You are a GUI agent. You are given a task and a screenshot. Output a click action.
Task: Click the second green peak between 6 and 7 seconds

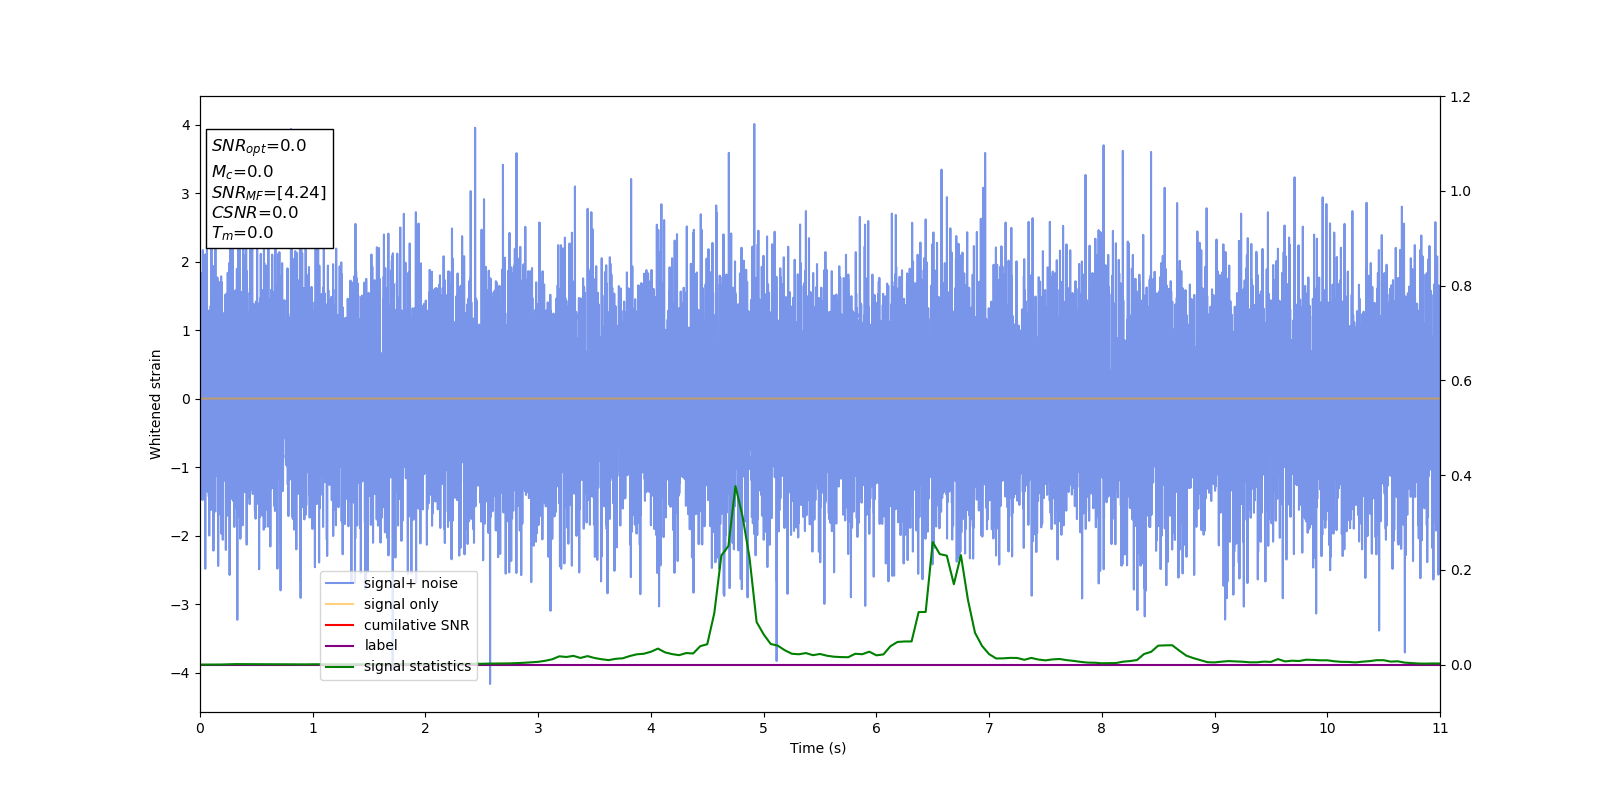point(933,543)
